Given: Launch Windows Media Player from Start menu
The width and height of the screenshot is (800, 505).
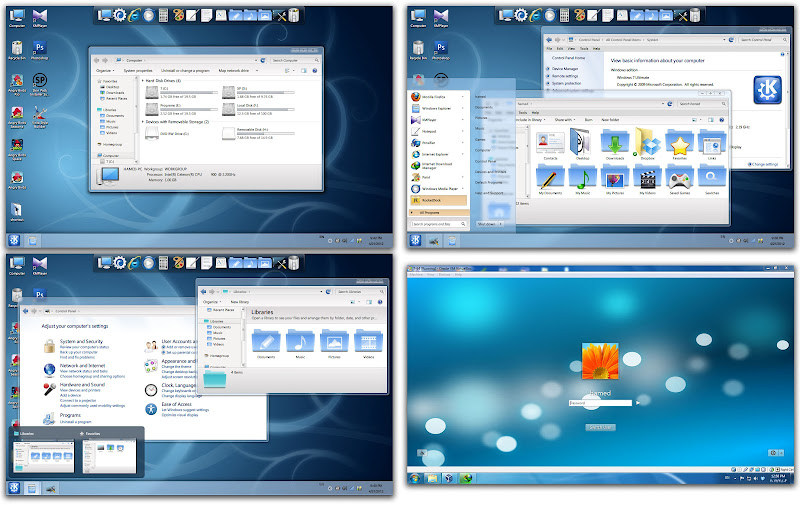Looking at the screenshot, I should point(435,188).
